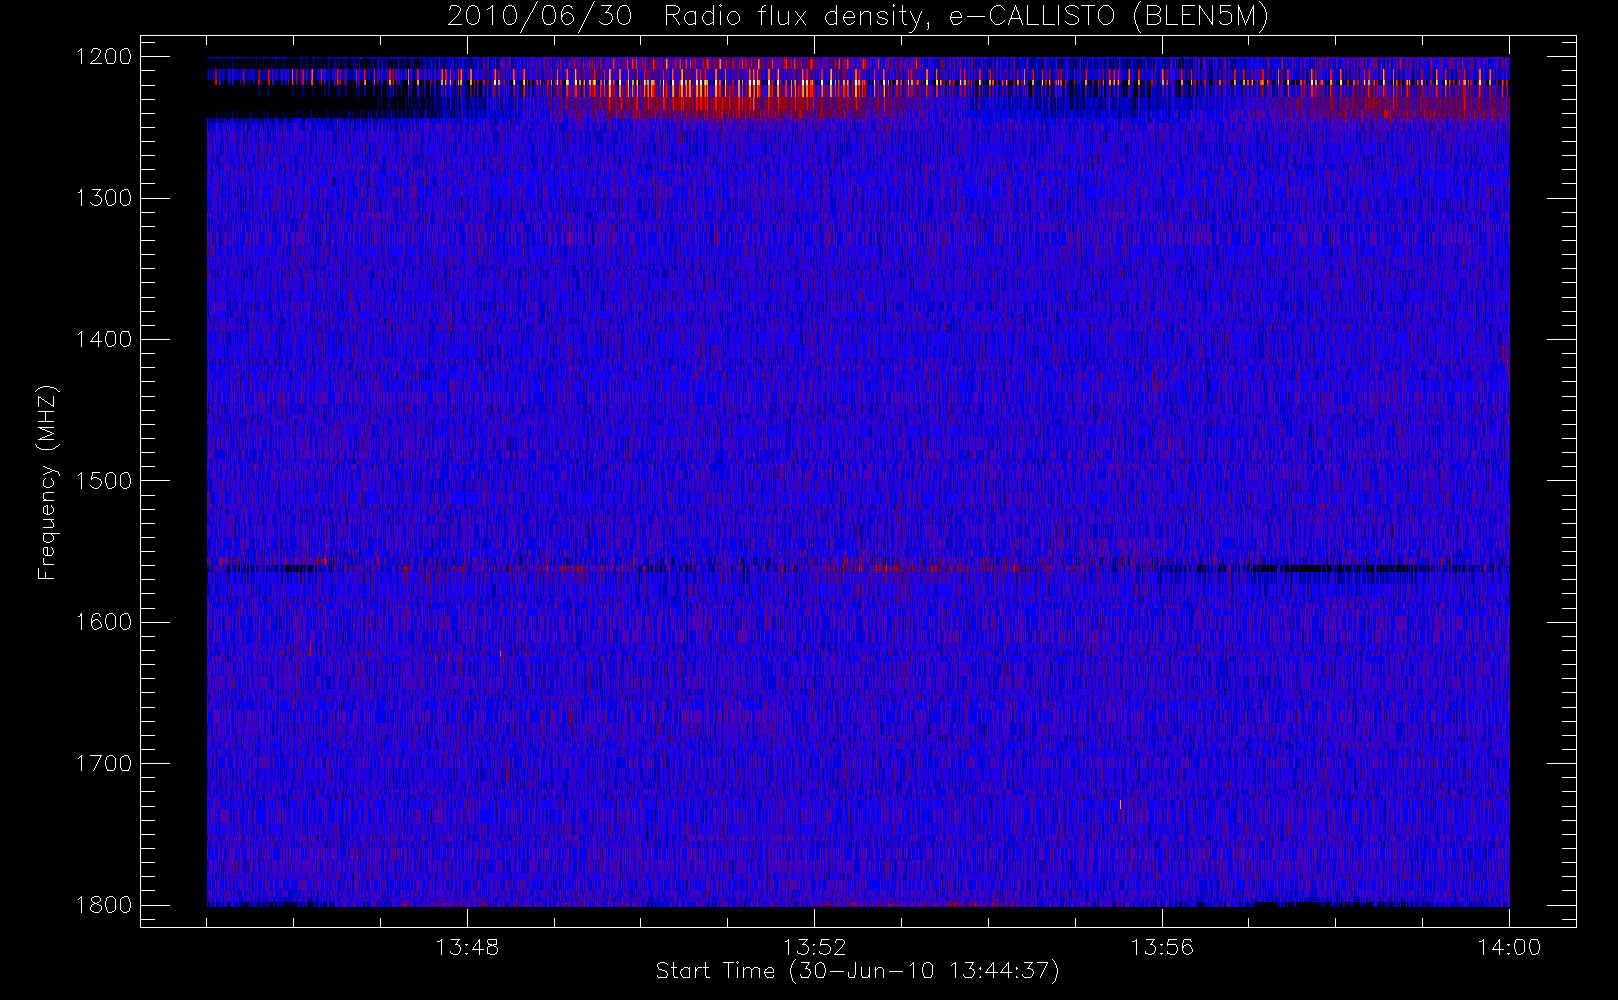Select the 1400 frequency tick label

[x=104, y=340]
